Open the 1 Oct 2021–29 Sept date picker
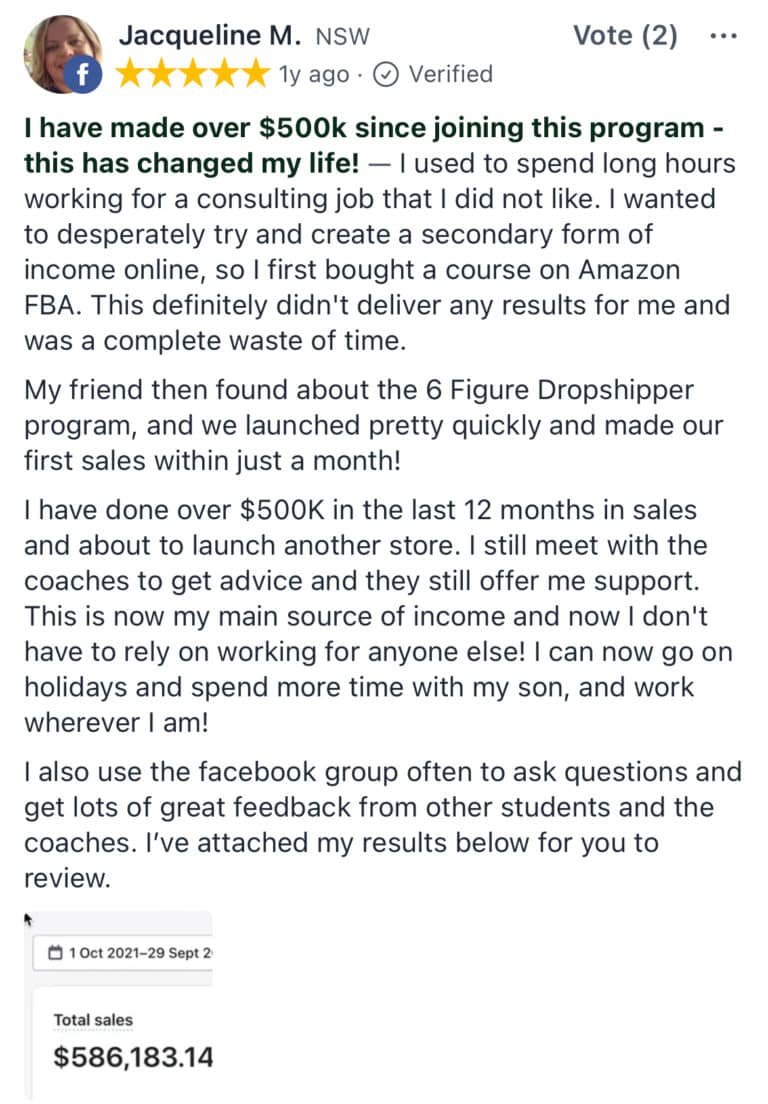The width and height of the screenshot is (768, 1104). point(123,953)
